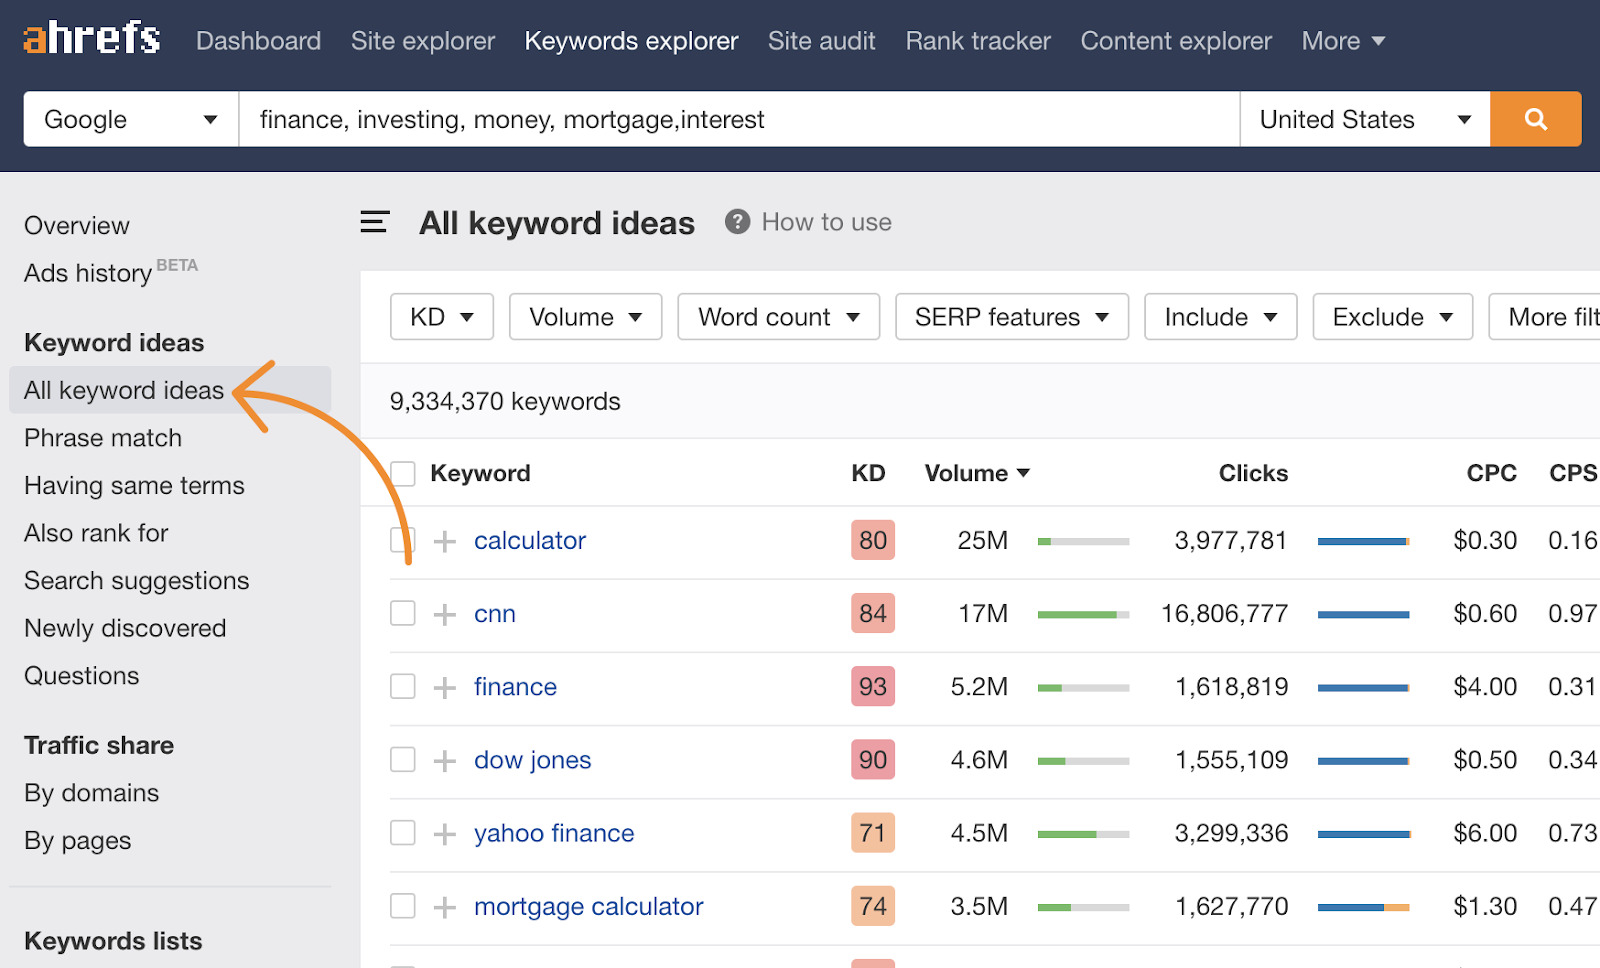Click the How to use question-mark icon

[737, 222]
